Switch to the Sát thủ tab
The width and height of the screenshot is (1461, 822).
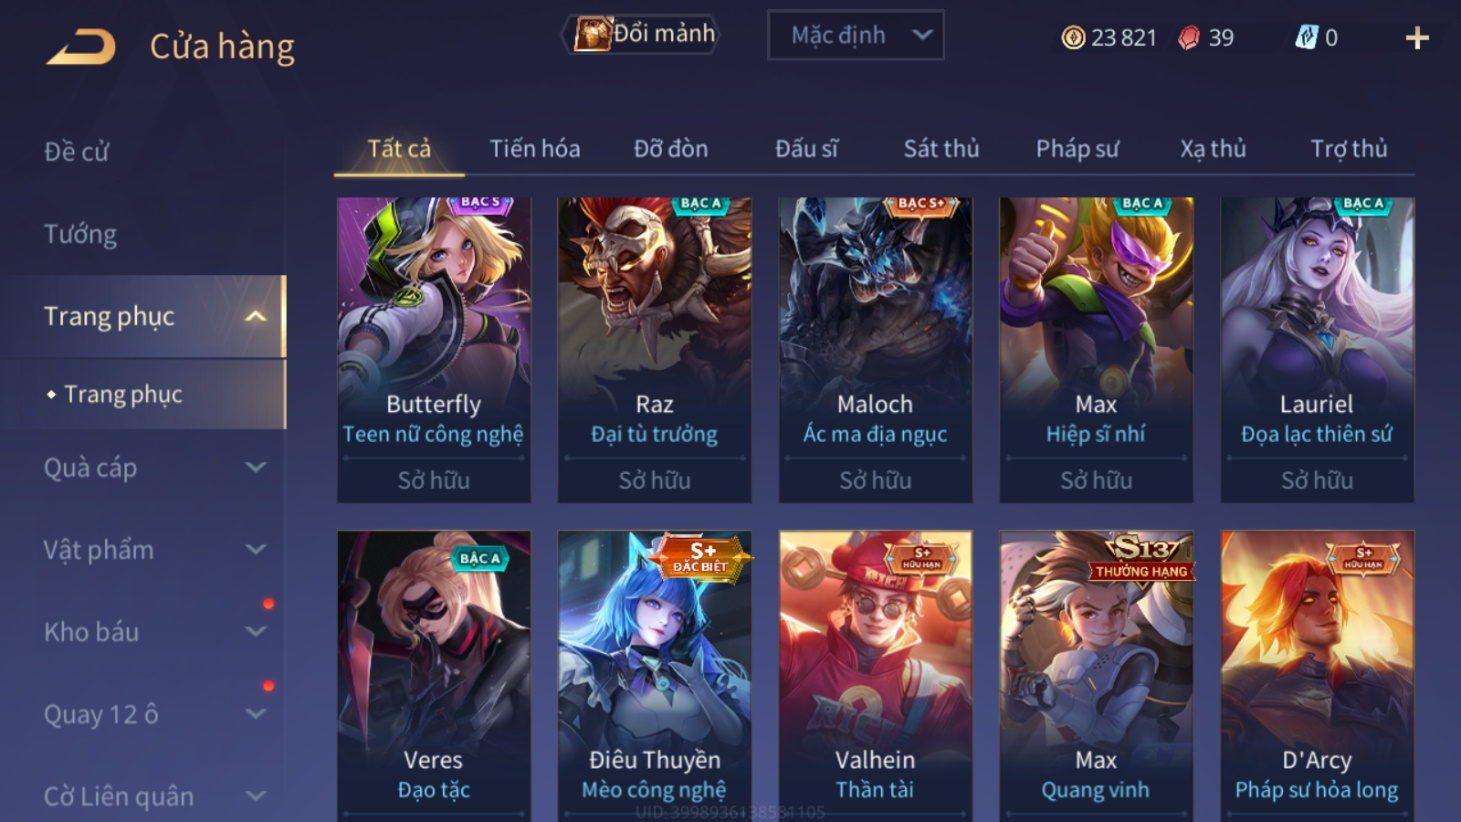941,149
